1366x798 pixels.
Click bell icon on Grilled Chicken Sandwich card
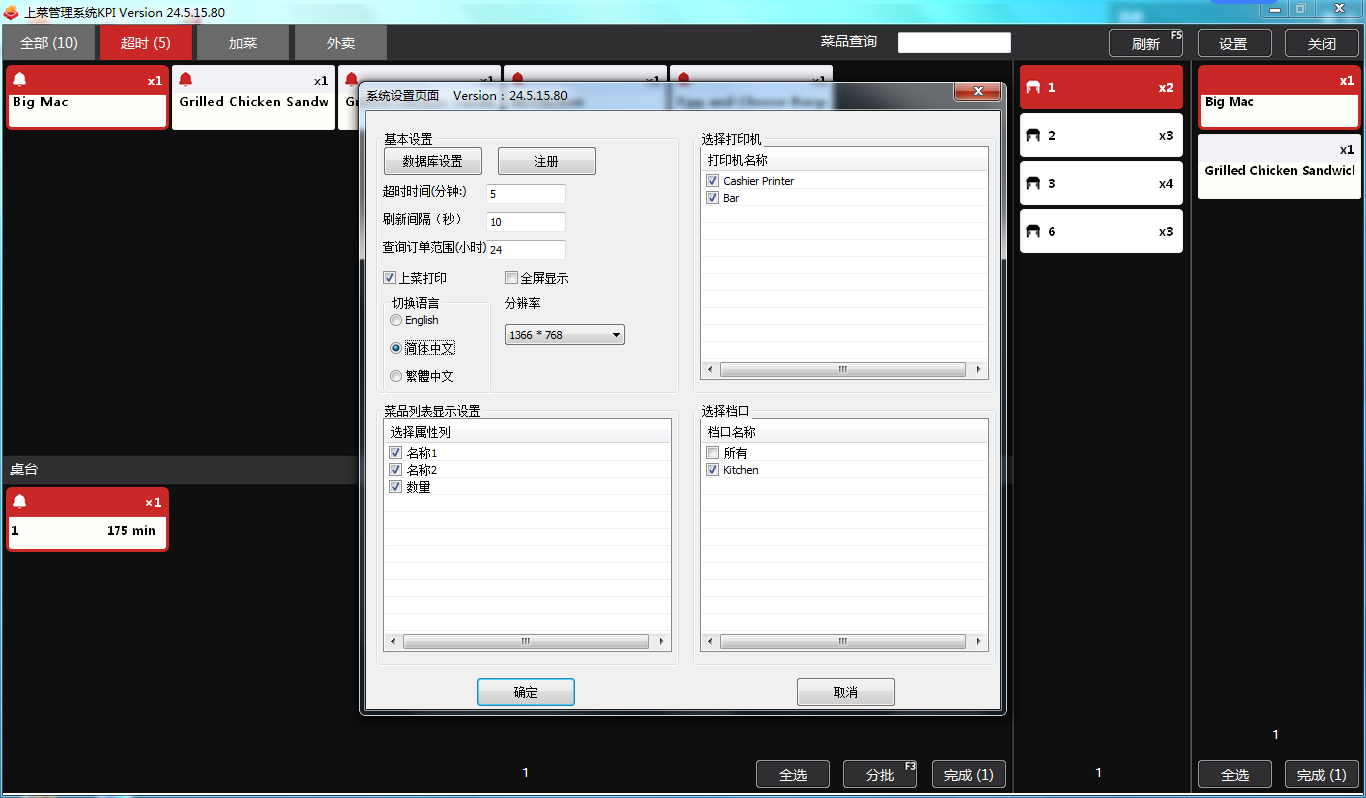click(x=185, y=80)
